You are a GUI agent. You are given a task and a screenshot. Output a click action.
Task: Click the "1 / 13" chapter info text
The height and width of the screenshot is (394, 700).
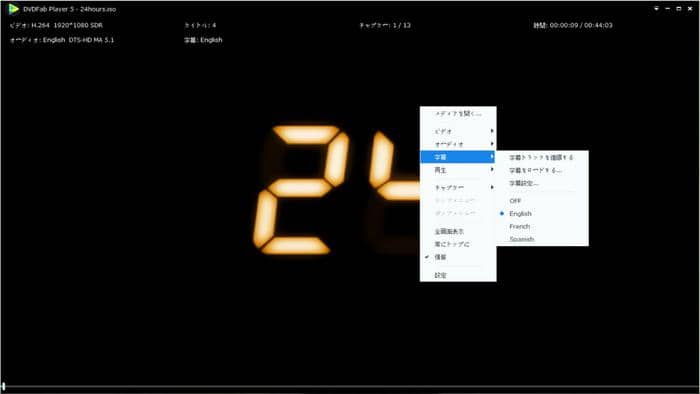tap(402, 25)
